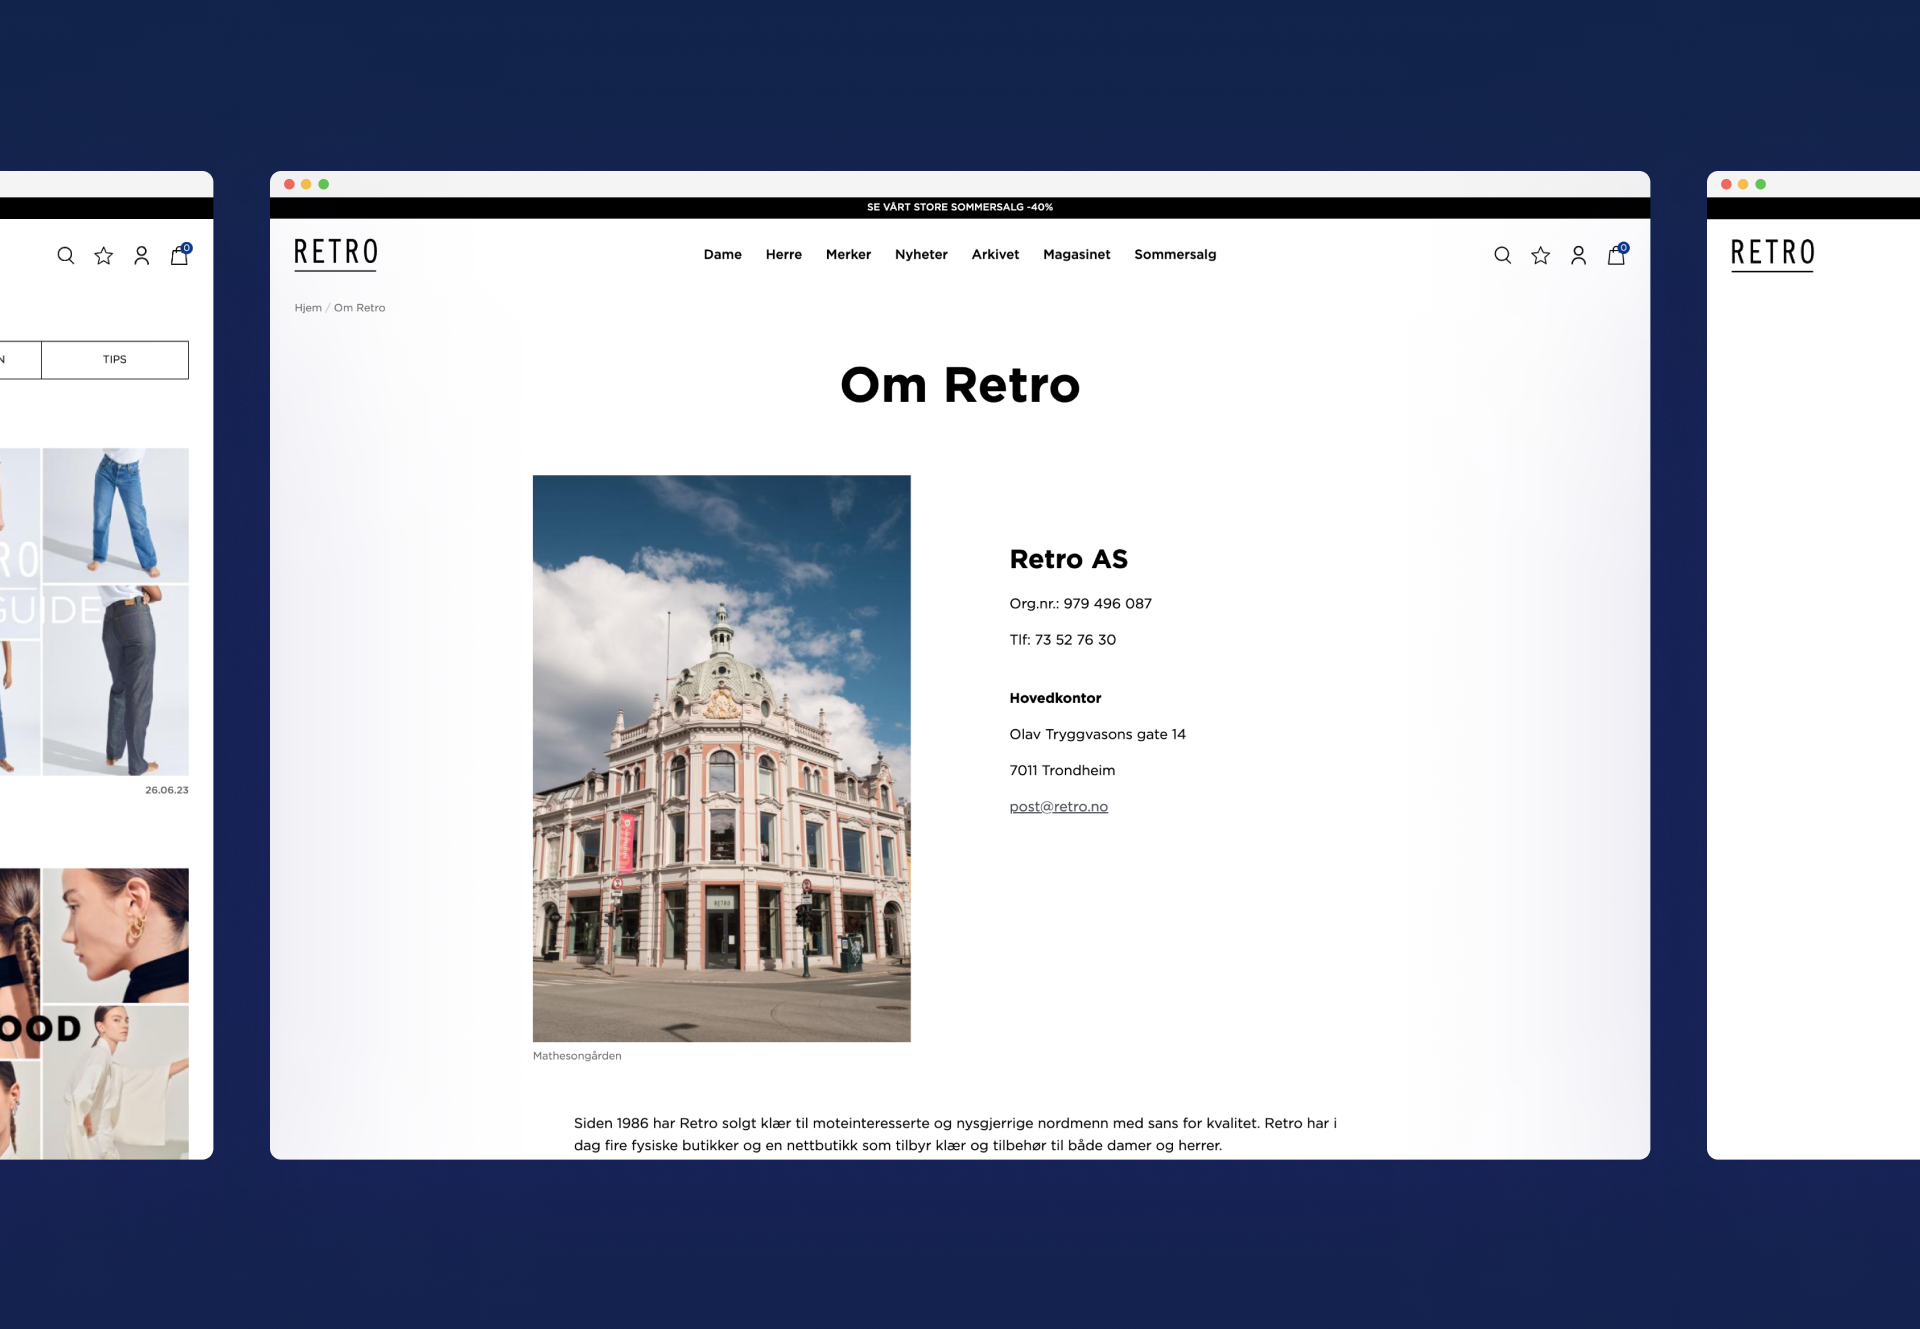Open favorites star icon in center window

click(1540, 255)
